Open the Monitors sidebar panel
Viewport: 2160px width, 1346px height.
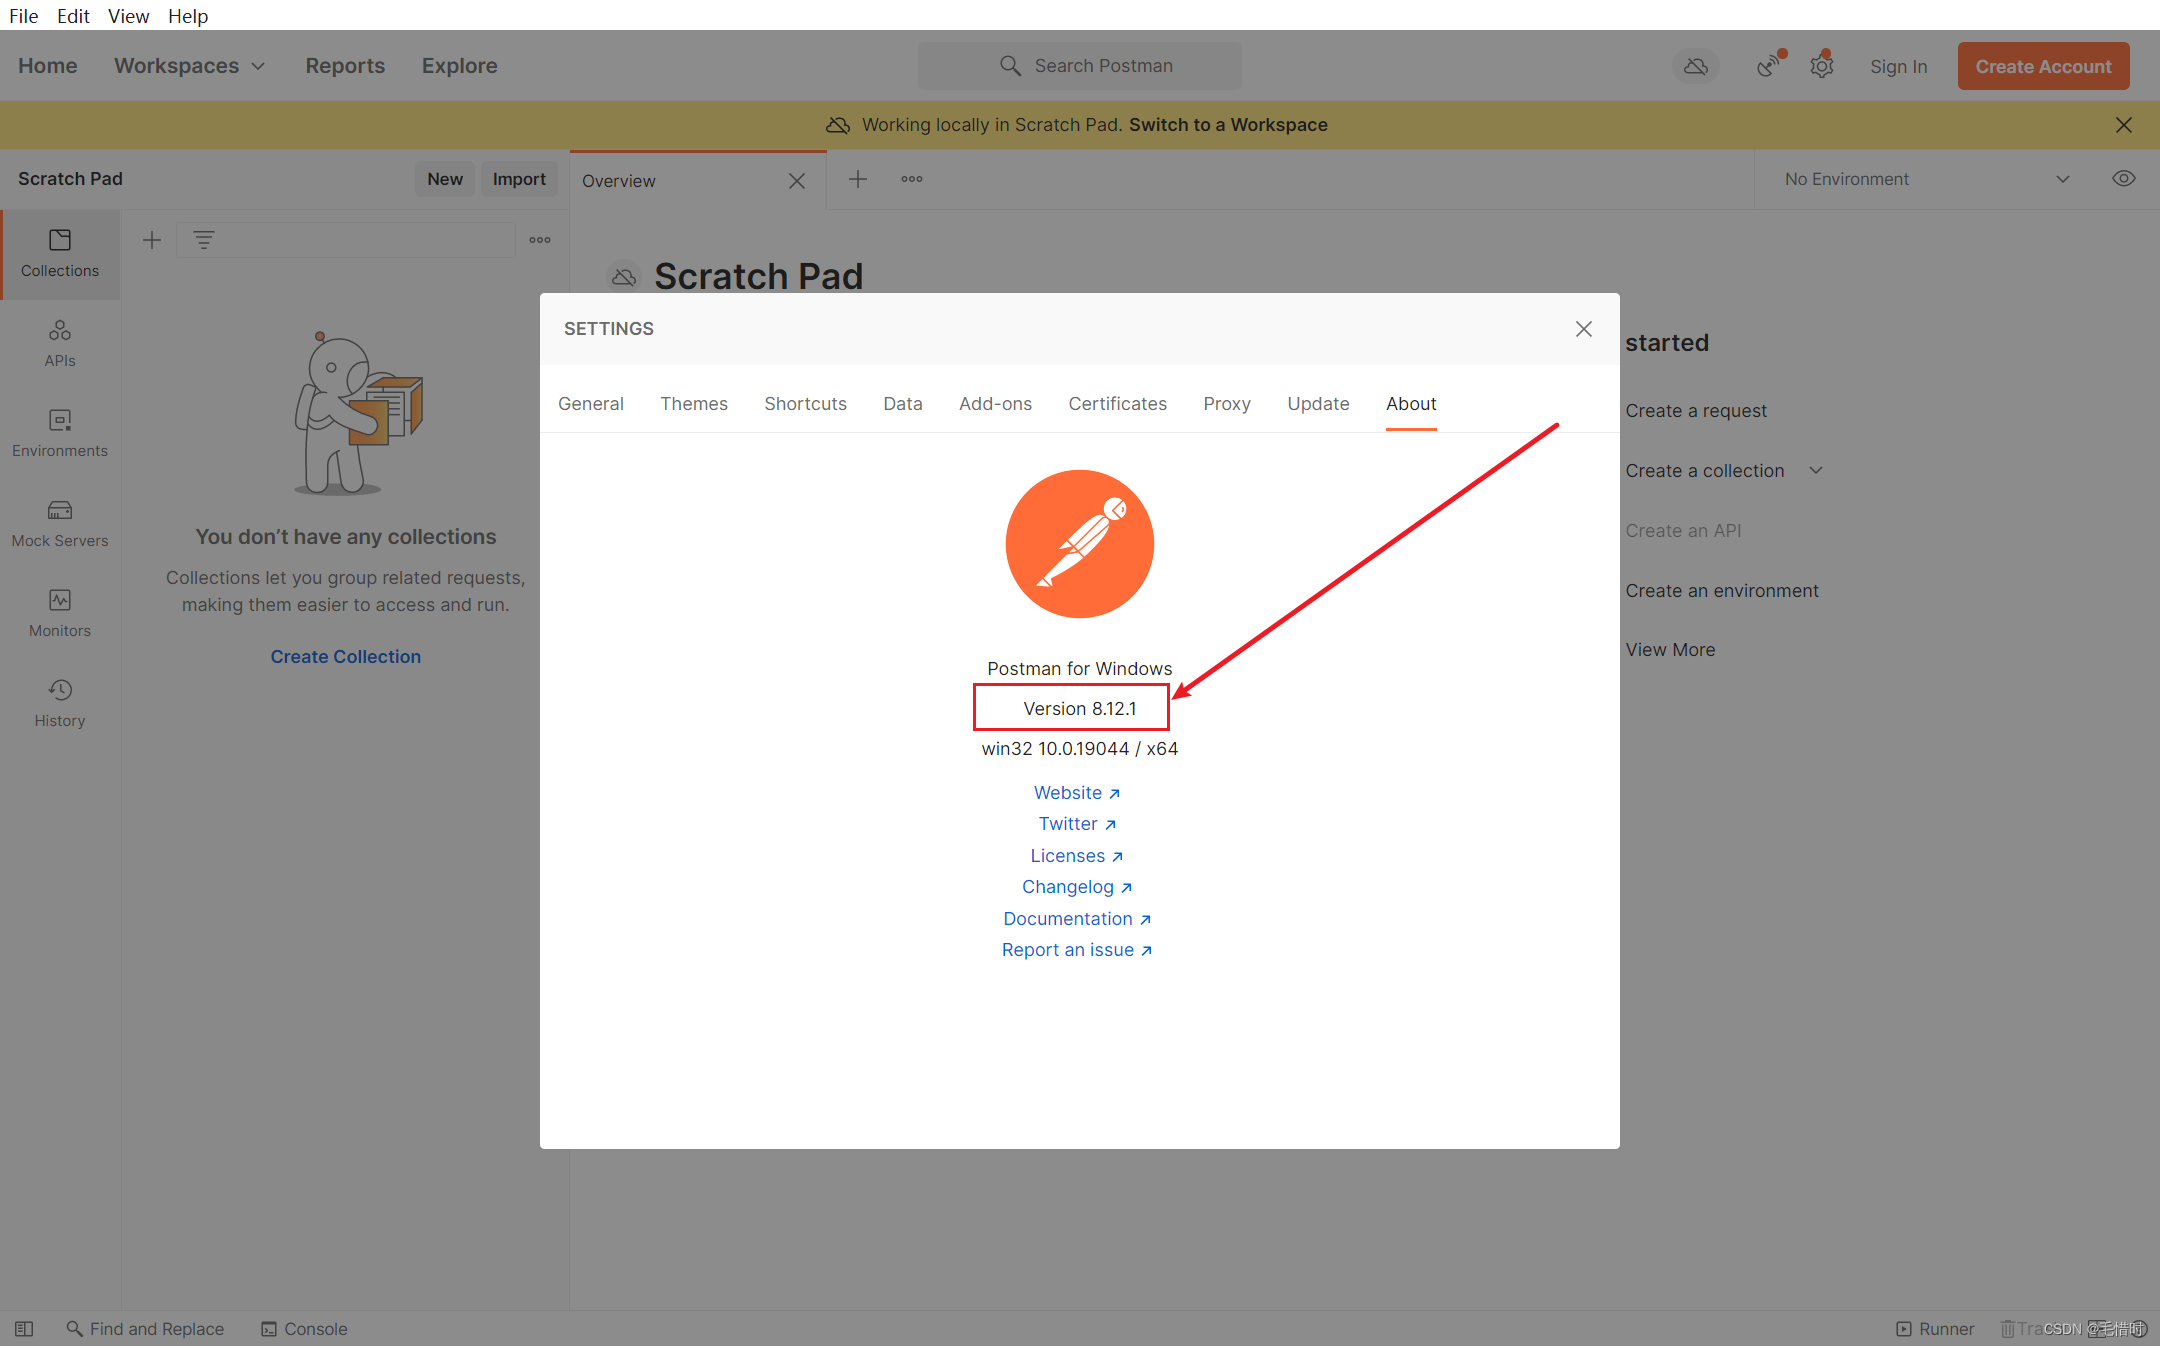(60, 614)
